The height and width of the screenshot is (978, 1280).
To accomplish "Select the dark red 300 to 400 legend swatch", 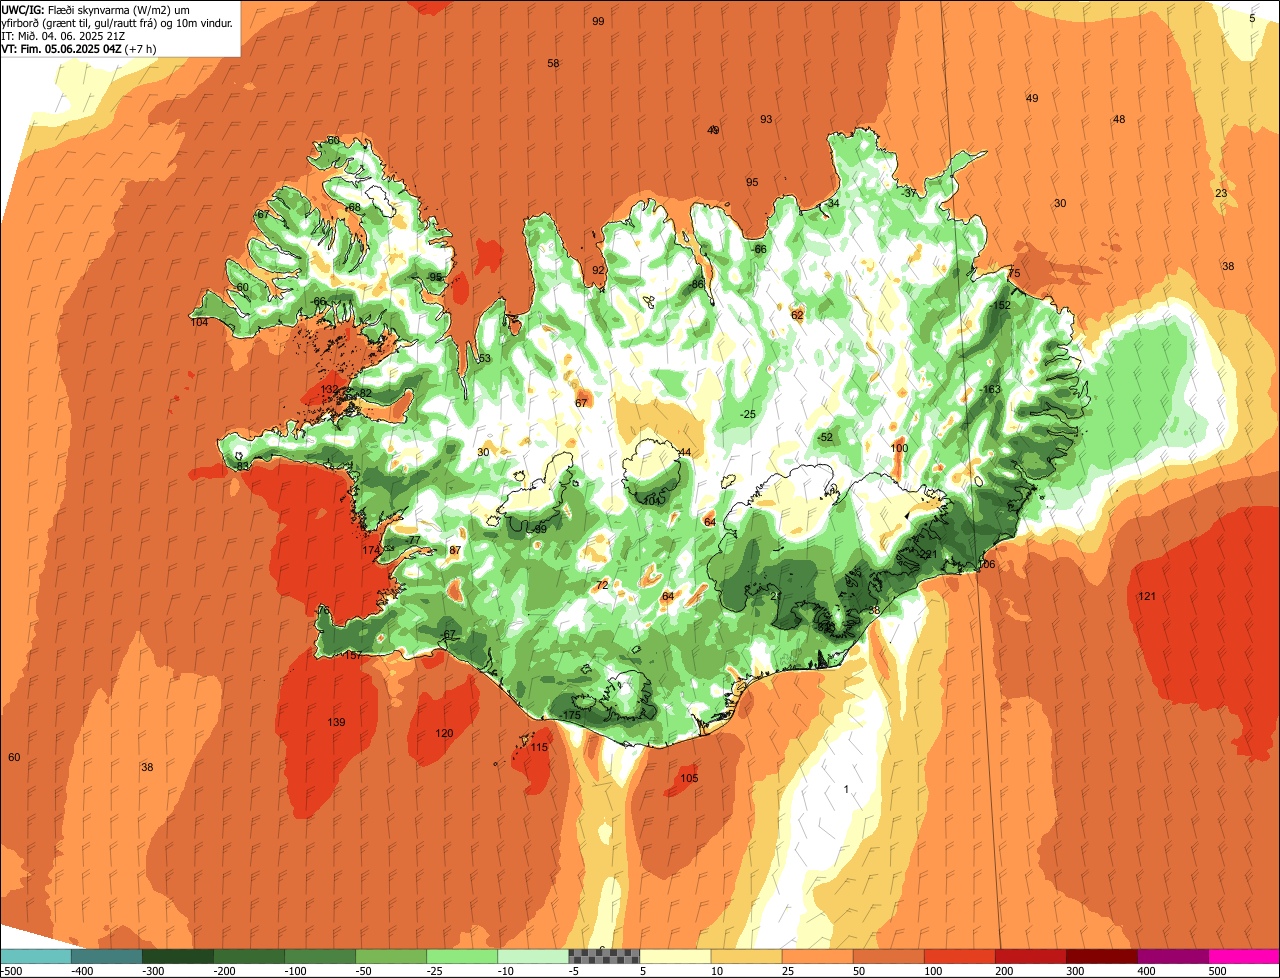I will click(1101, 957).
